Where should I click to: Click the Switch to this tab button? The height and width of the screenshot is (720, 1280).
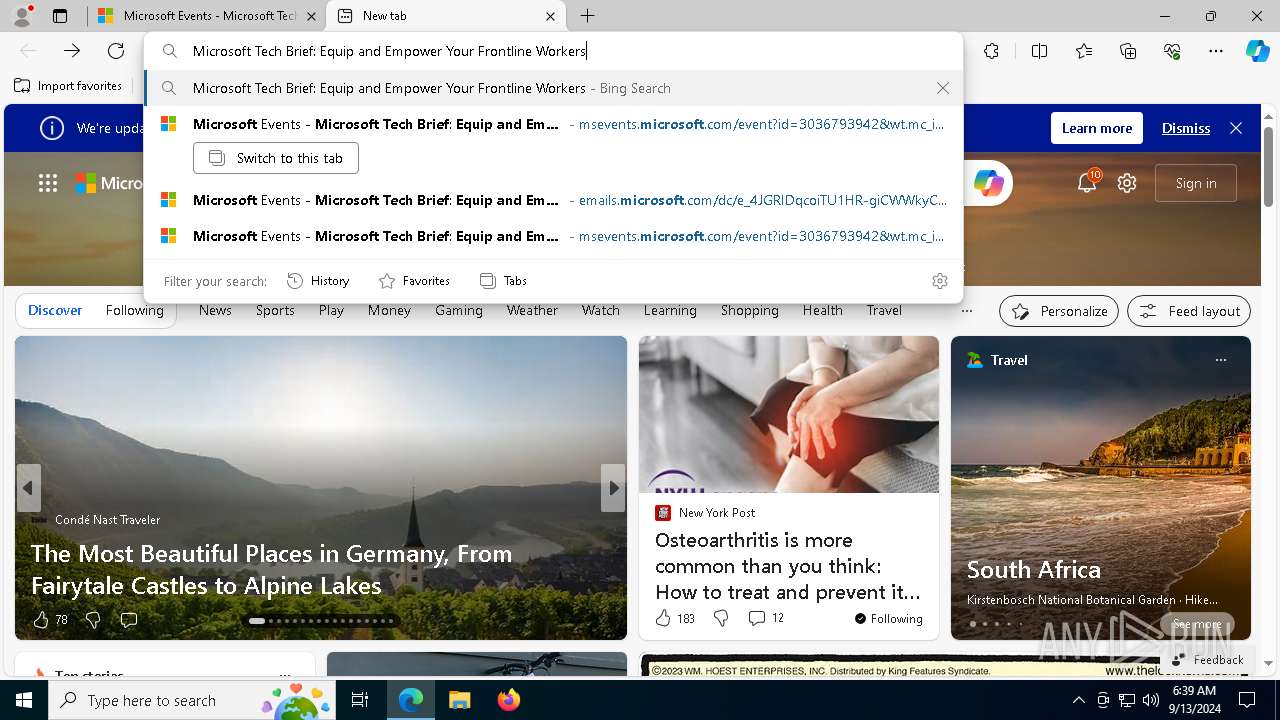point(276,158)
